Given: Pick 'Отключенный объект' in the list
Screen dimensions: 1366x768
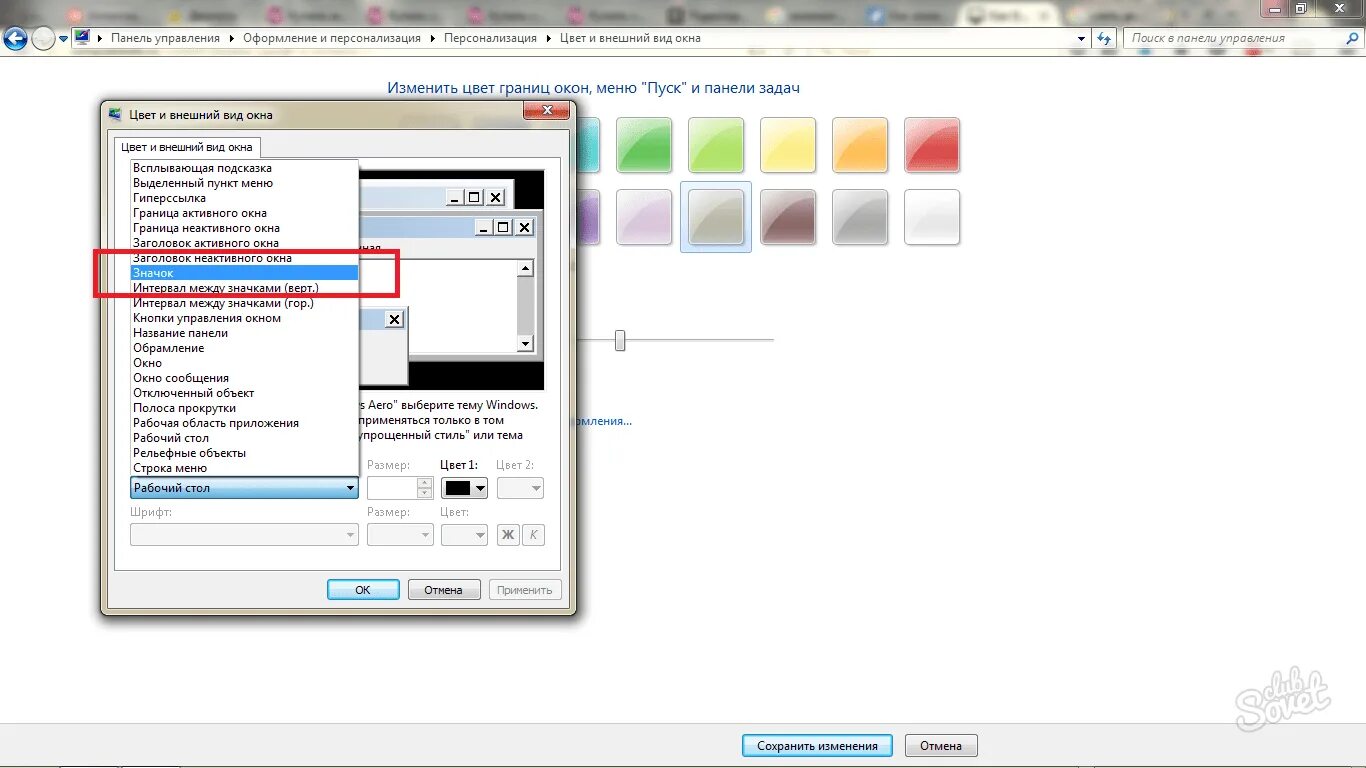Looking at the screenshot, I should click(244, 393).
